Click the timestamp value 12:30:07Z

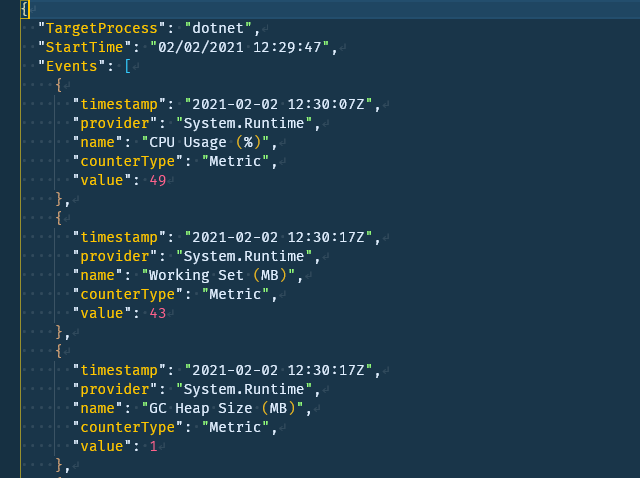click(279, 104)
